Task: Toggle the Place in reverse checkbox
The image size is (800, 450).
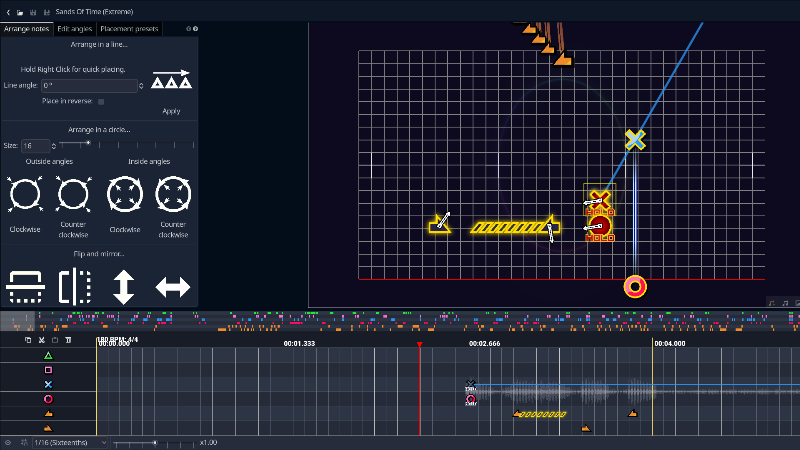Action: 101,102
